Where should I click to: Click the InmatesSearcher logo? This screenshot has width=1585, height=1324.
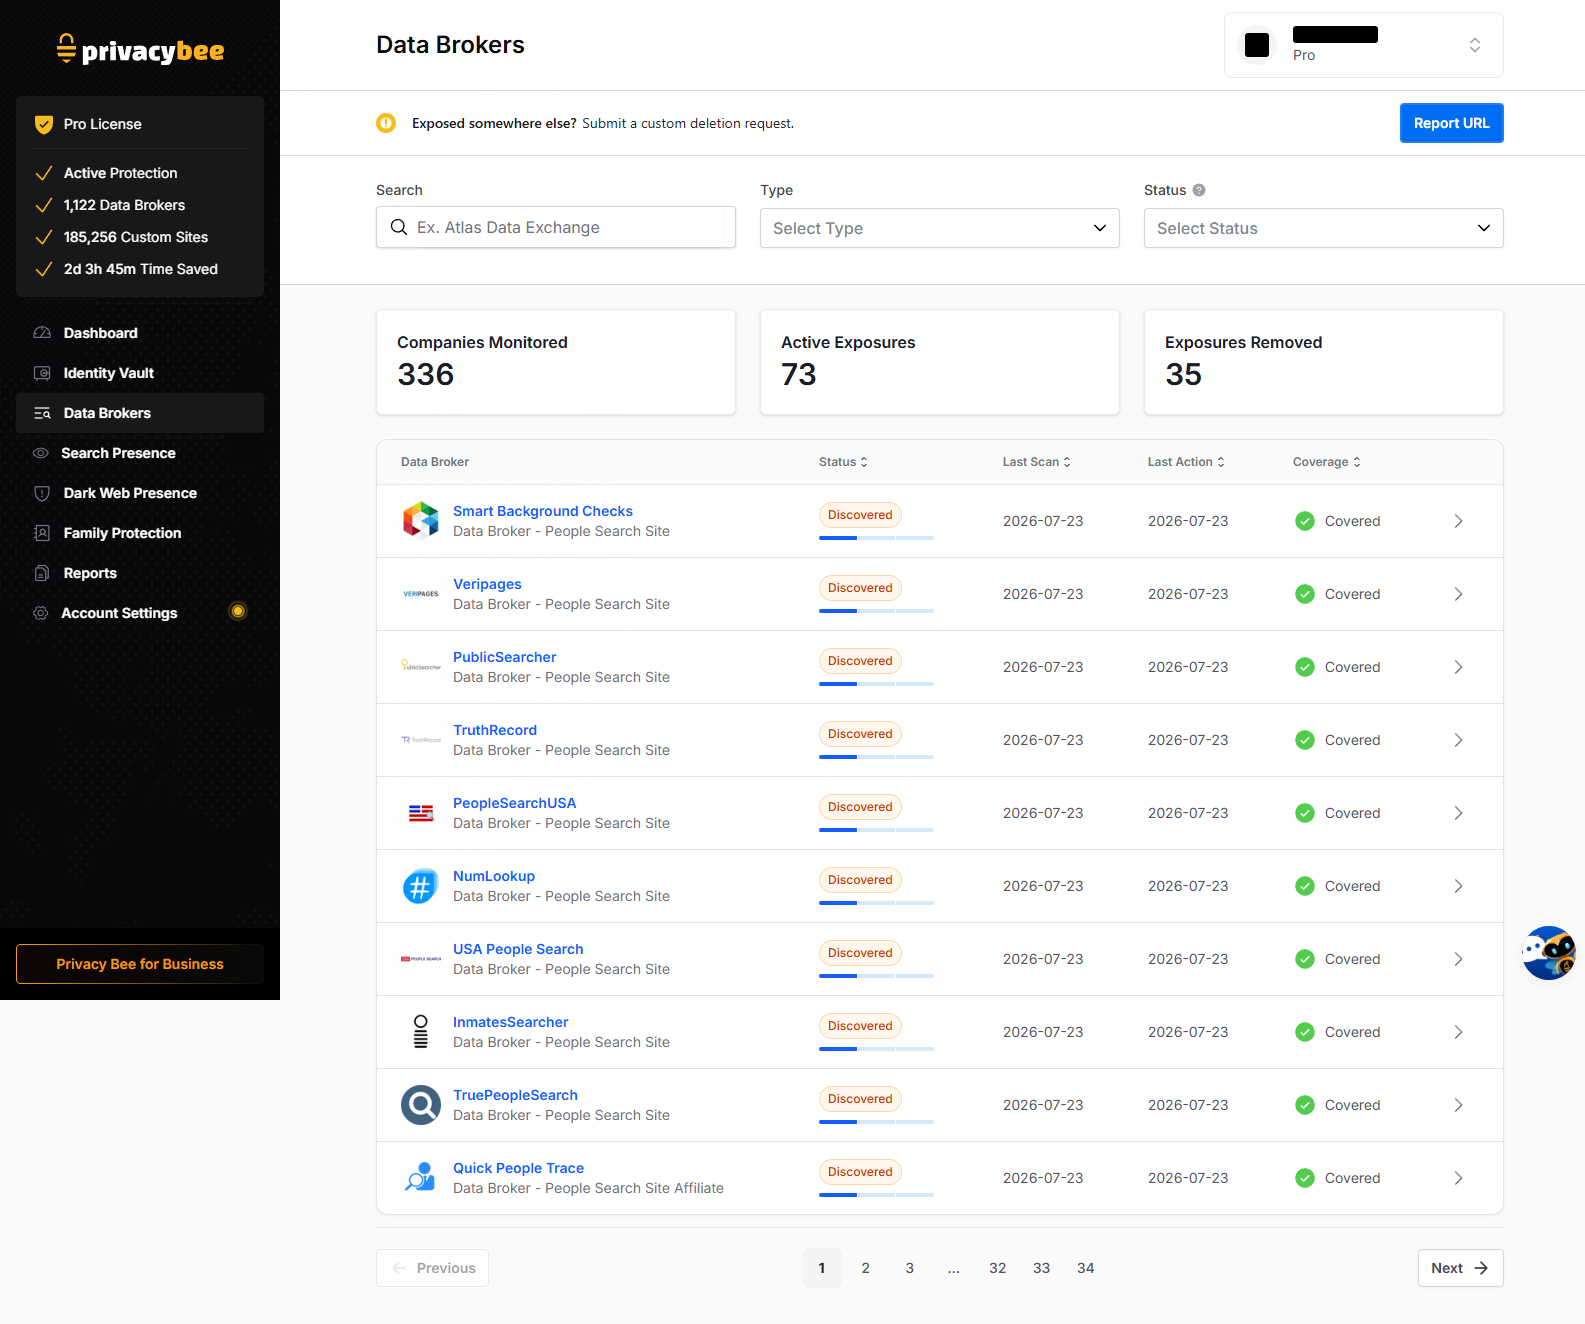[421, 1031]
